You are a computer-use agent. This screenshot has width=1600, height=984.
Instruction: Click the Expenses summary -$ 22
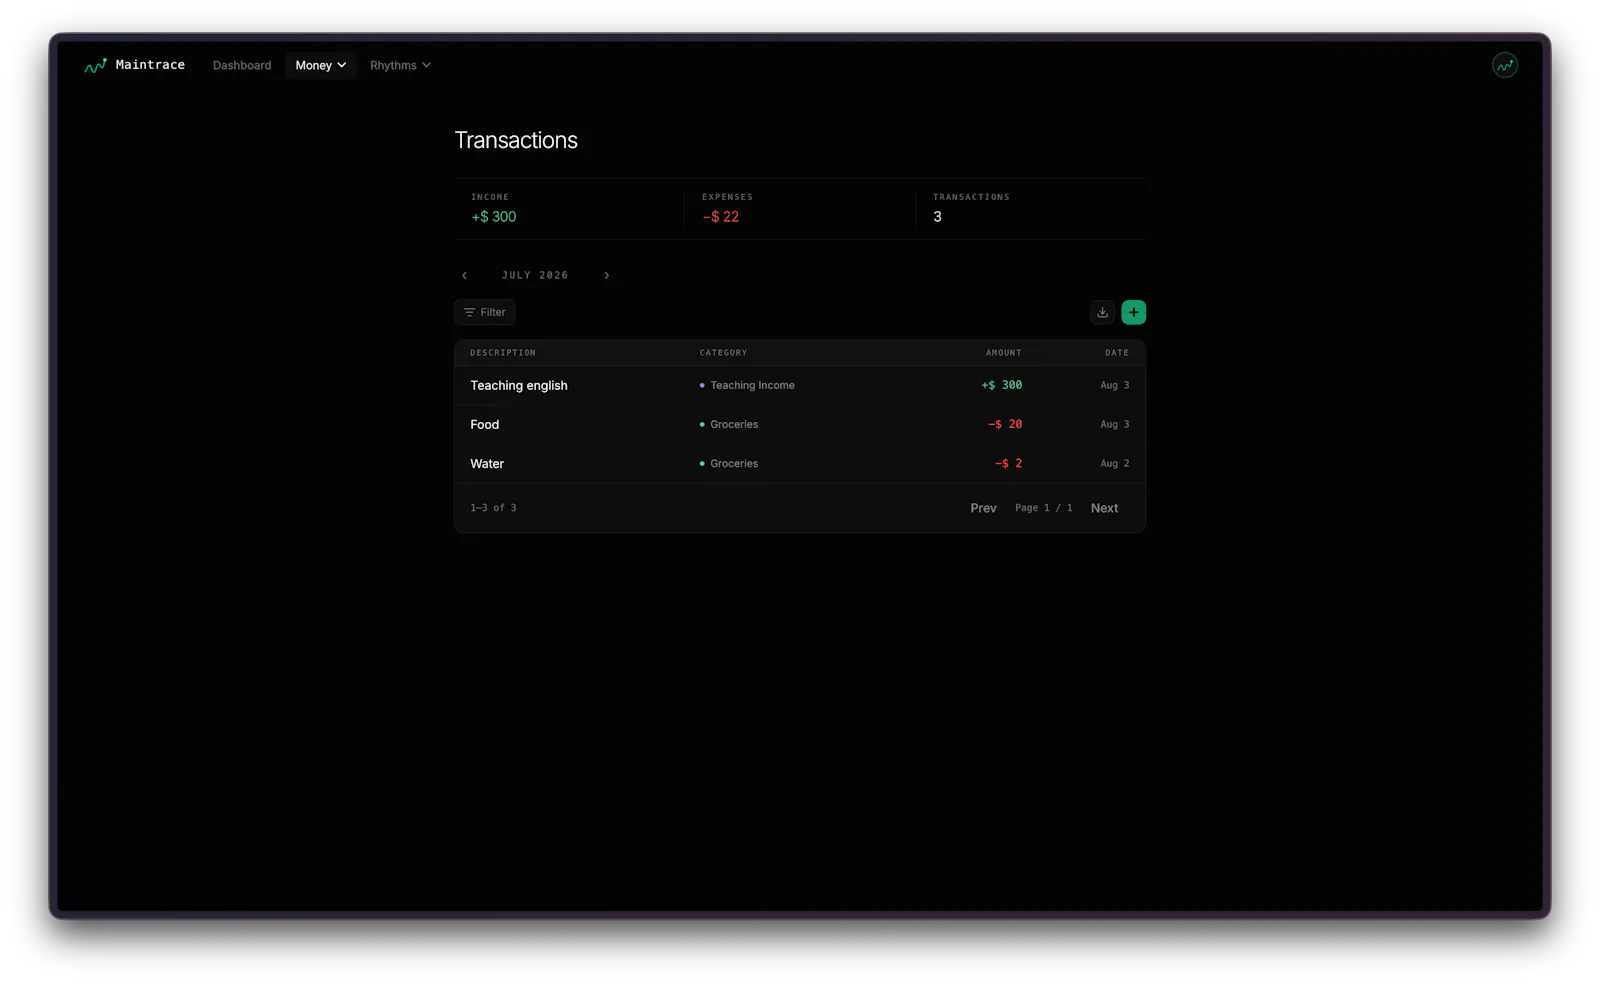click(x=721, y=217)
